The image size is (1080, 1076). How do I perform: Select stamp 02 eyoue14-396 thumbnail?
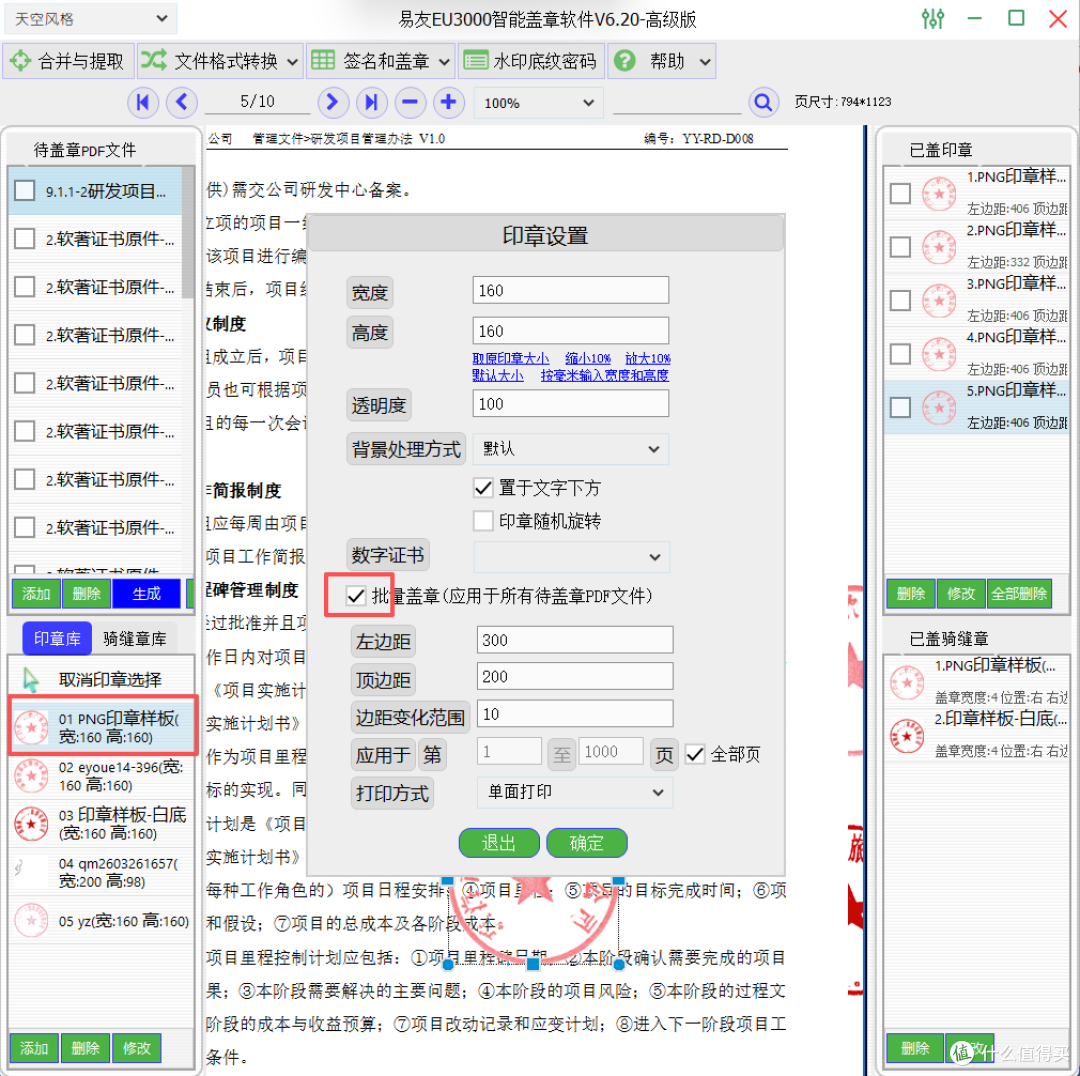[x=32, y=776]
